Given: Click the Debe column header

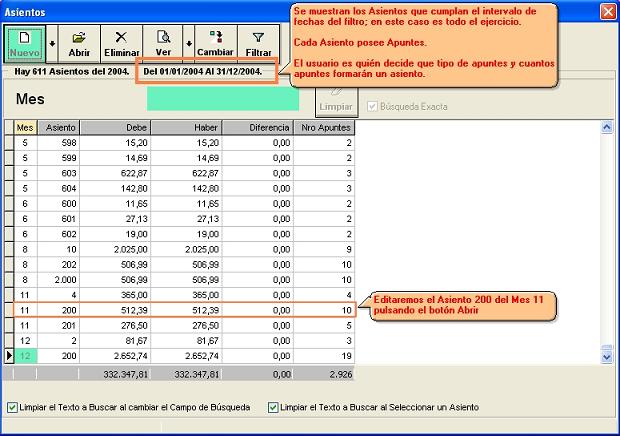Looking at the screenshot, I should tap(115, 128).
